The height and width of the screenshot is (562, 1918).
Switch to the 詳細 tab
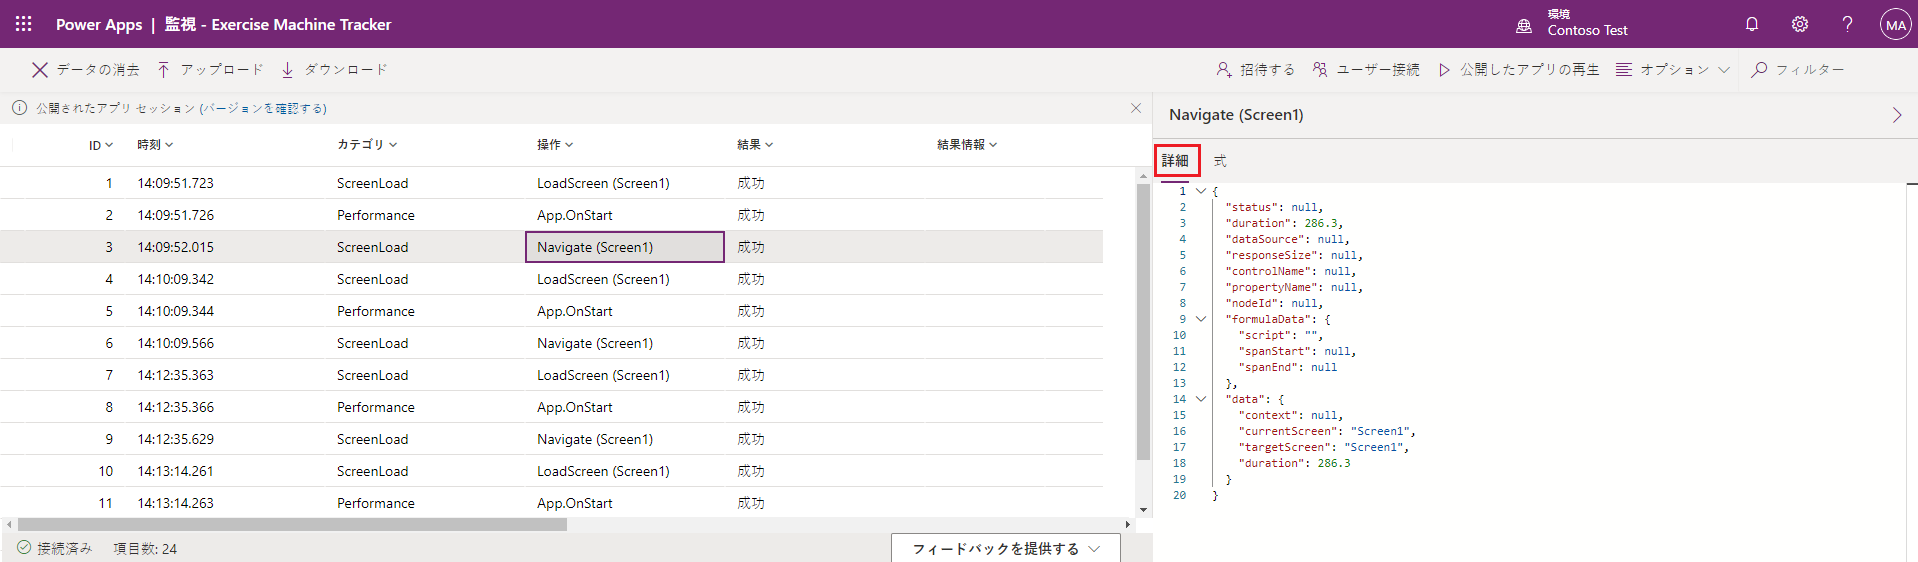pos(1176,161)
